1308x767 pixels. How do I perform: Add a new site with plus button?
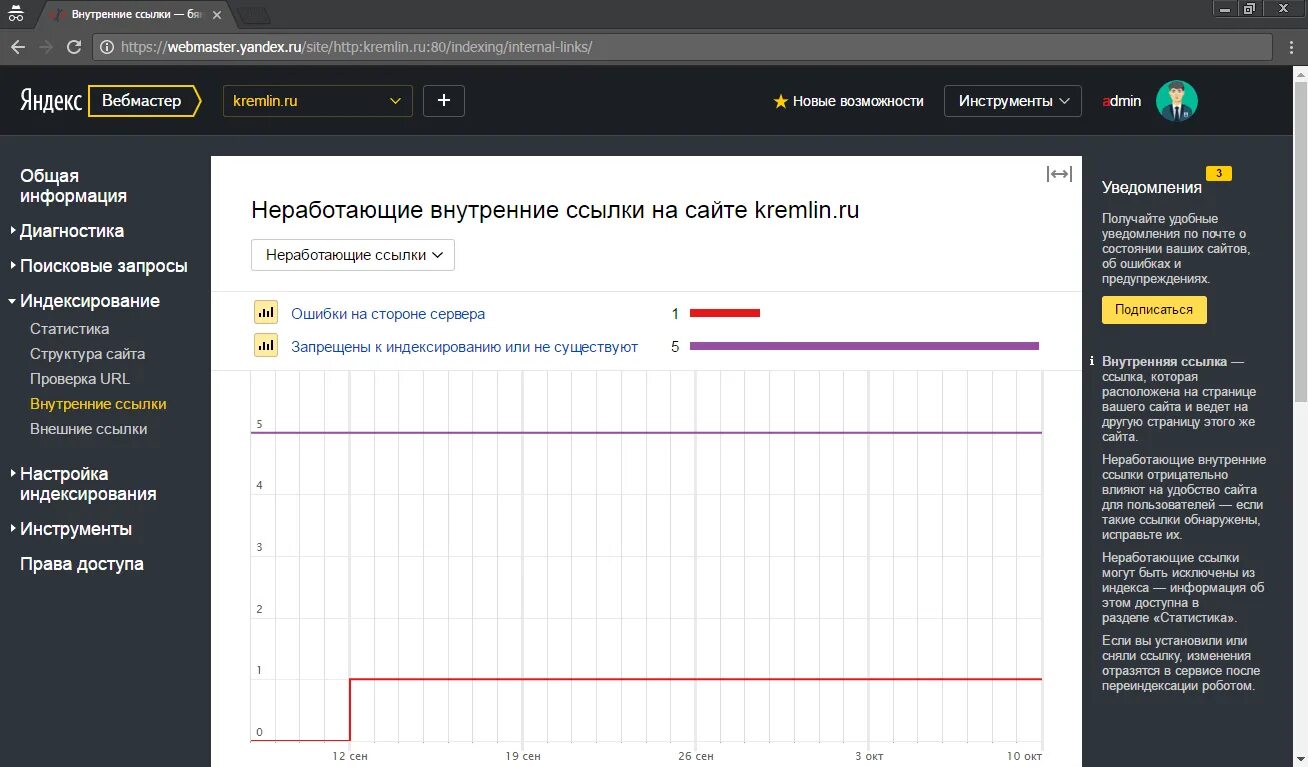tap(444, 101)
